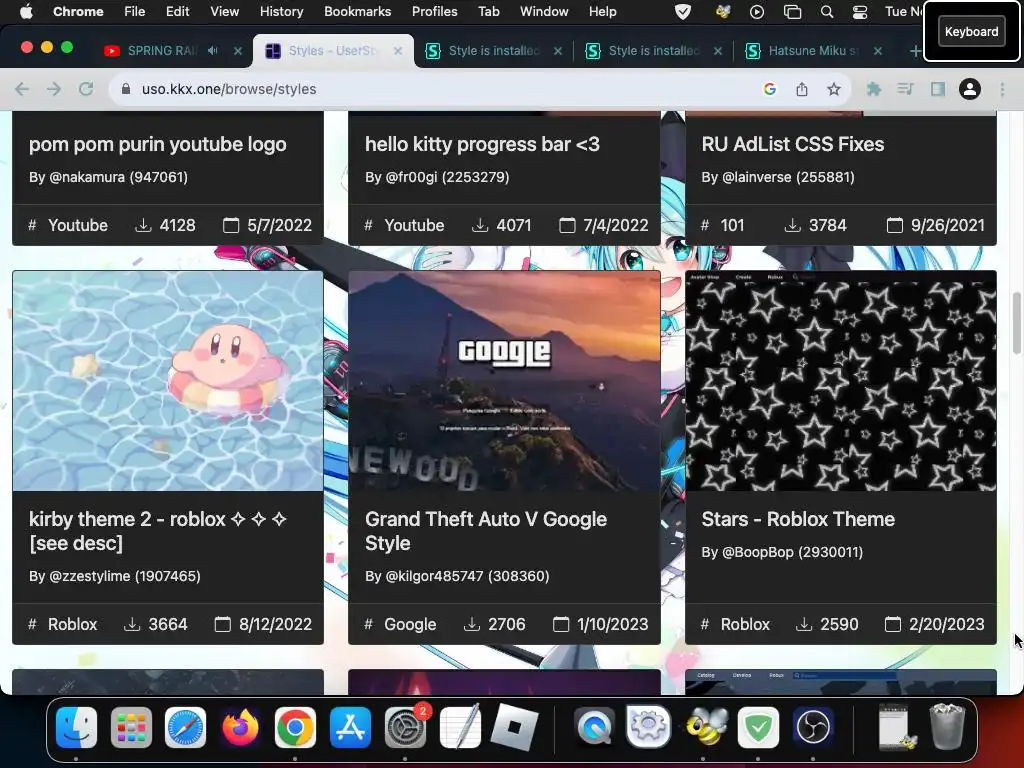1024x768 pixels.
Task: Reload the page with the refresh icon
Action: pos(86,89)
